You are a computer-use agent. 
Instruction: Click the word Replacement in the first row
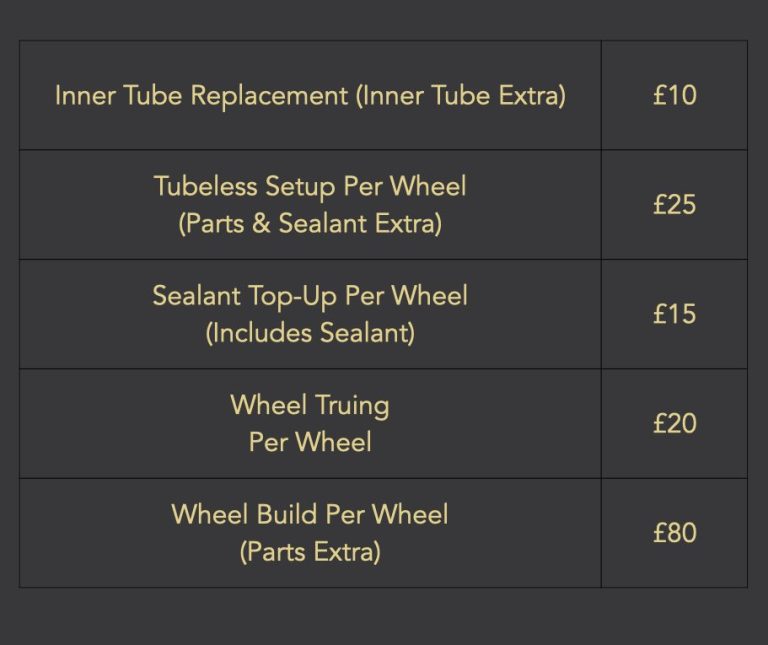pos(269,95)
